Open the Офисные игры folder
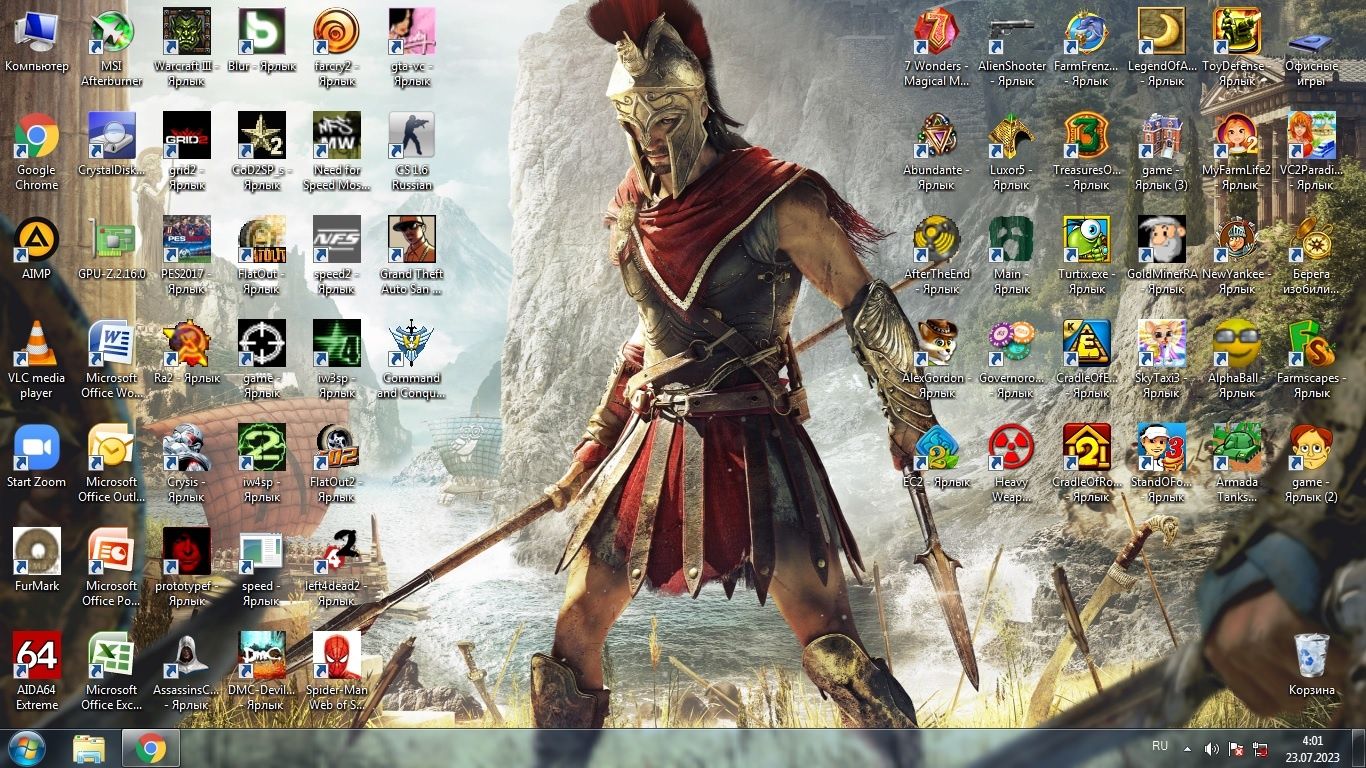The image size is (1366, 768). [1312, 47]
